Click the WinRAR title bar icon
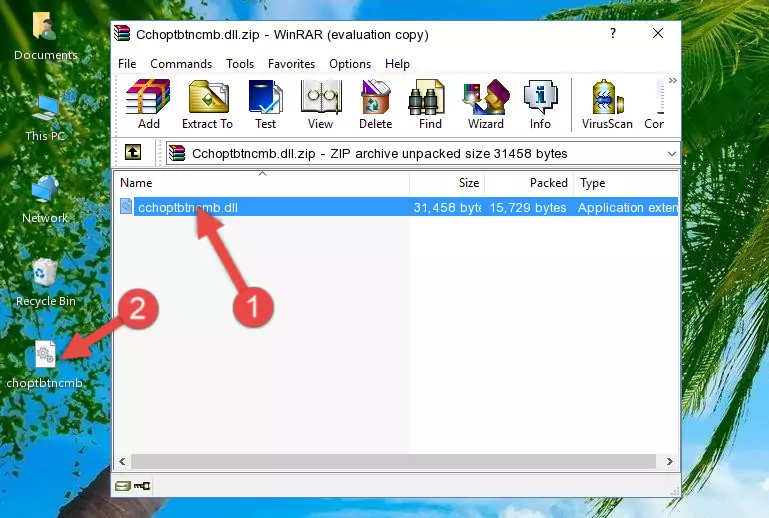The image size is (769, 518). pos(122,33)
